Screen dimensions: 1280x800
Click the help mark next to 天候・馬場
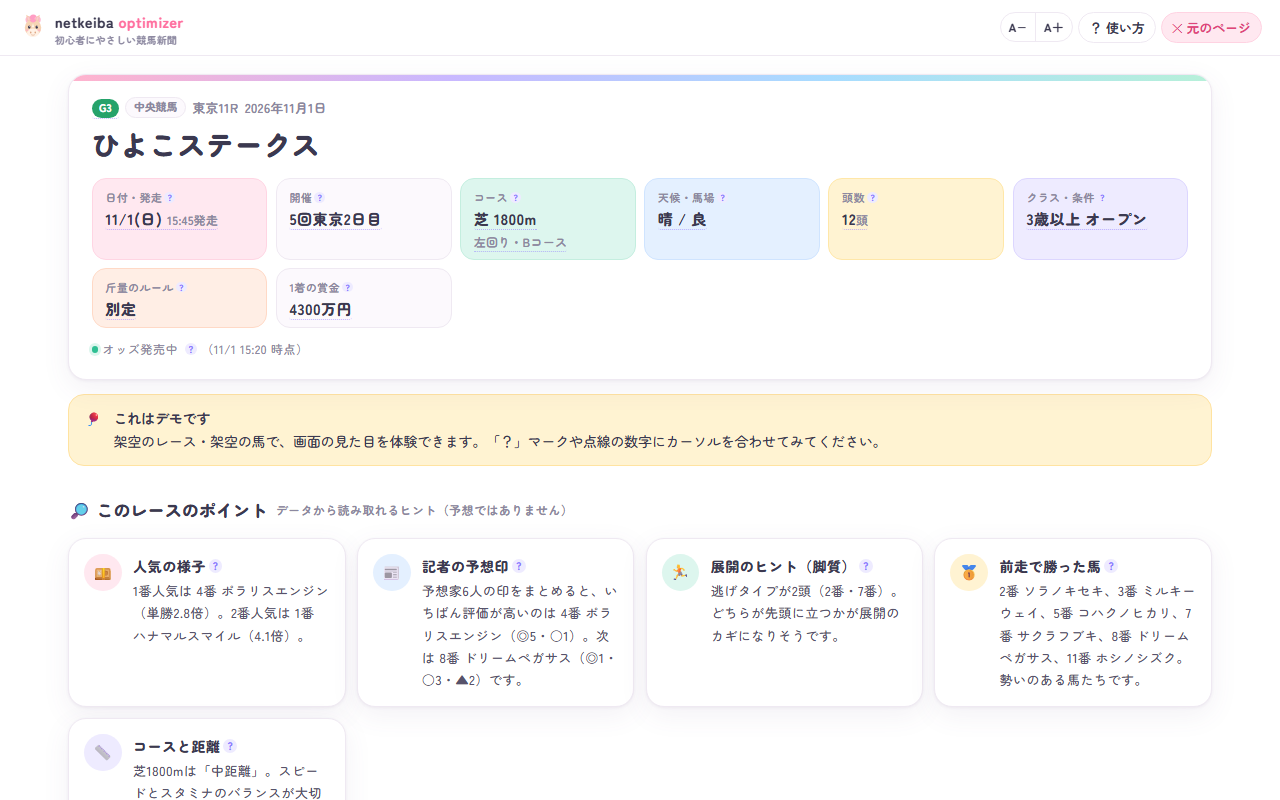pyautogui.click(x=723, y=198)
